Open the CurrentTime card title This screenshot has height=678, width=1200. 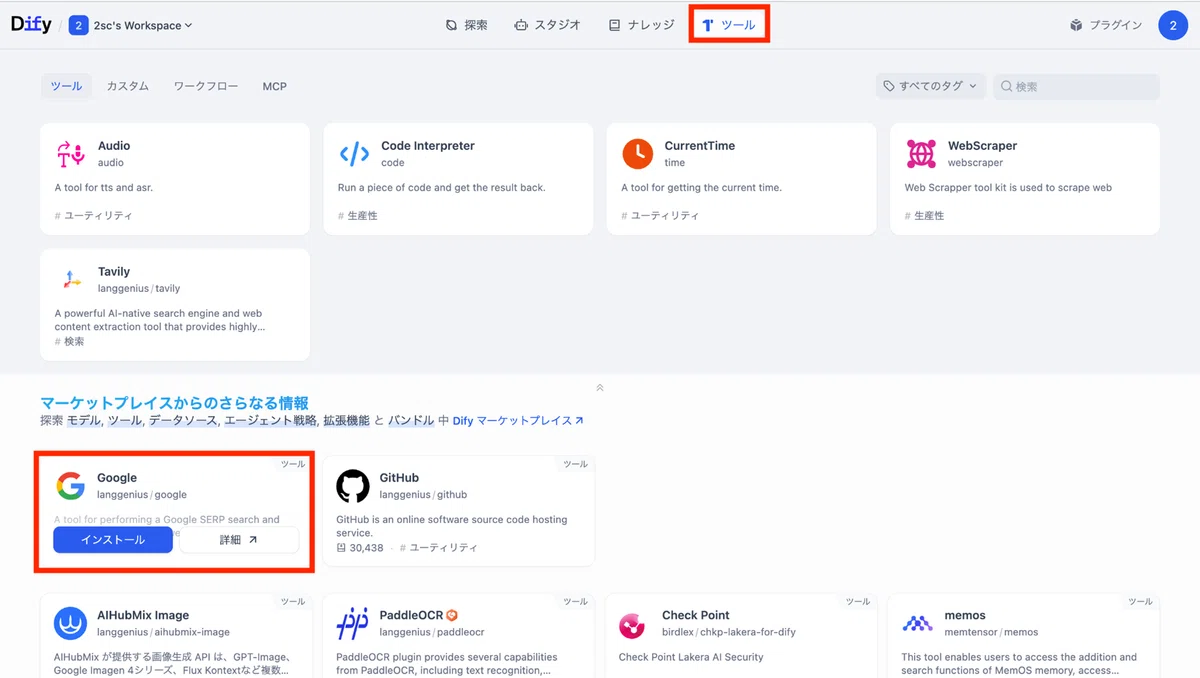pos(700,146)
